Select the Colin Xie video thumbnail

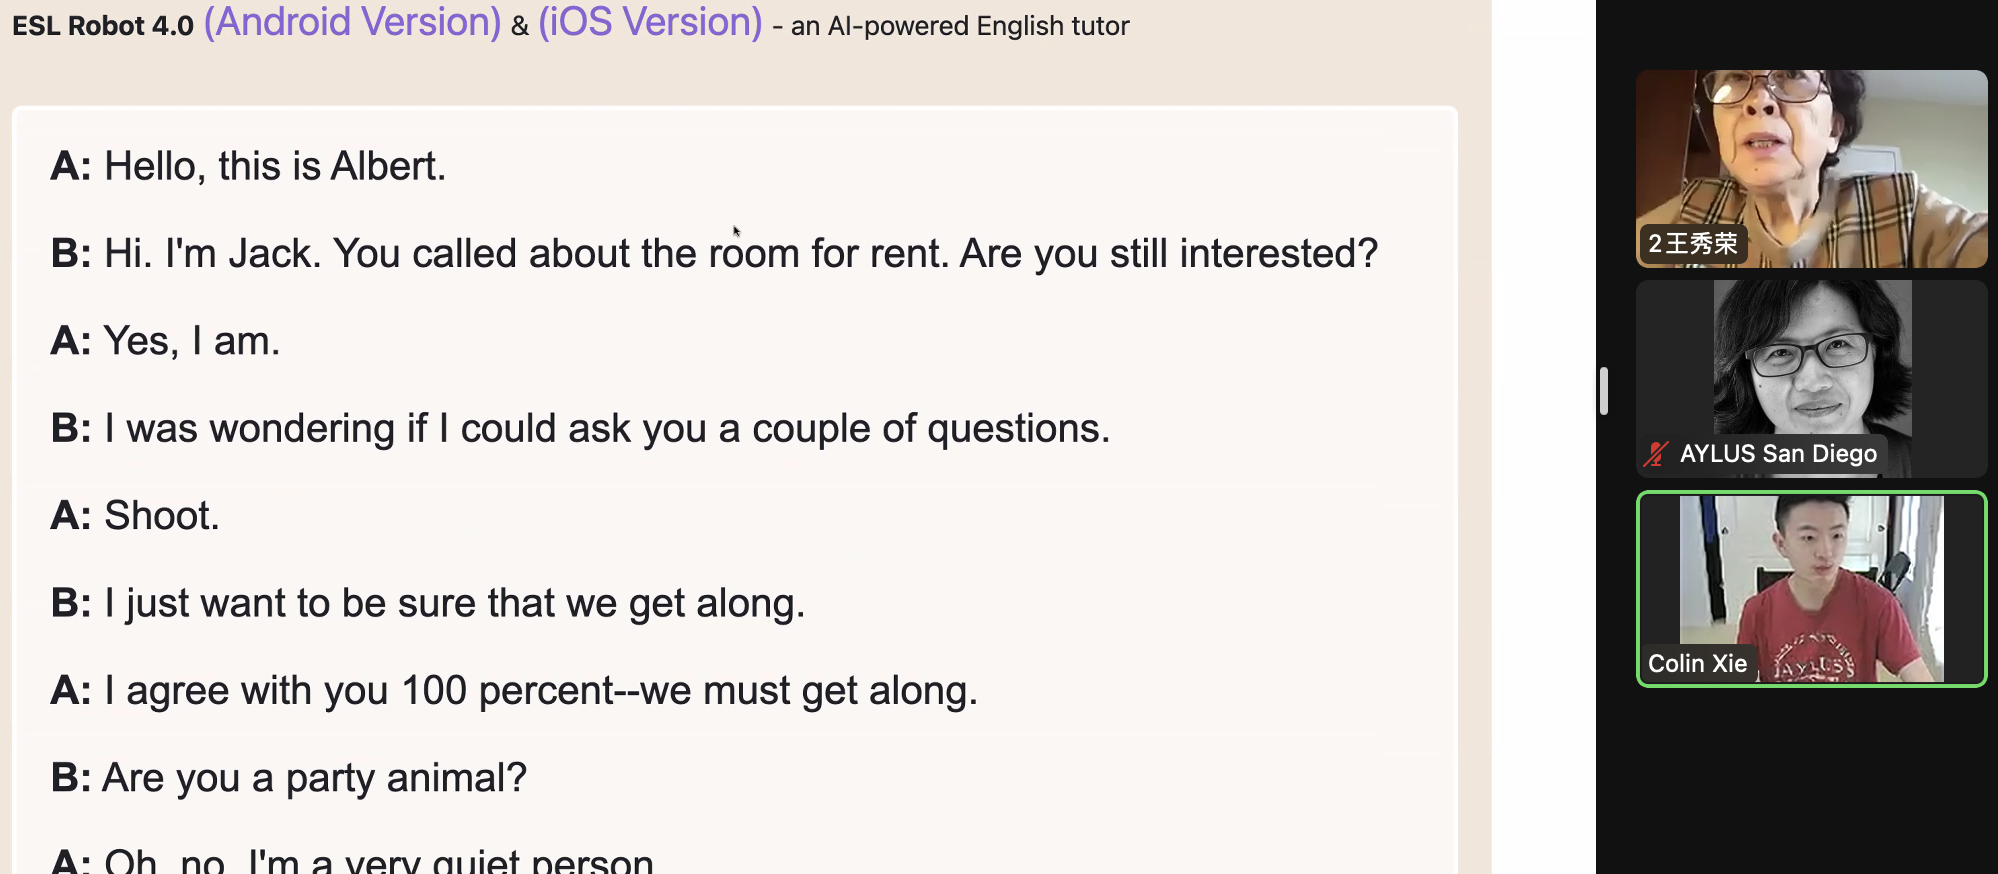(x=1811, y=589)
